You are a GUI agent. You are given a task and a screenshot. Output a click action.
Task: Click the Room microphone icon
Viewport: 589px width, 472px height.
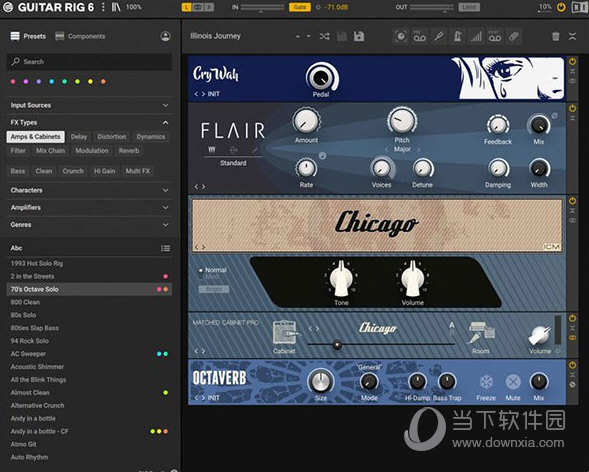[482, 332]
